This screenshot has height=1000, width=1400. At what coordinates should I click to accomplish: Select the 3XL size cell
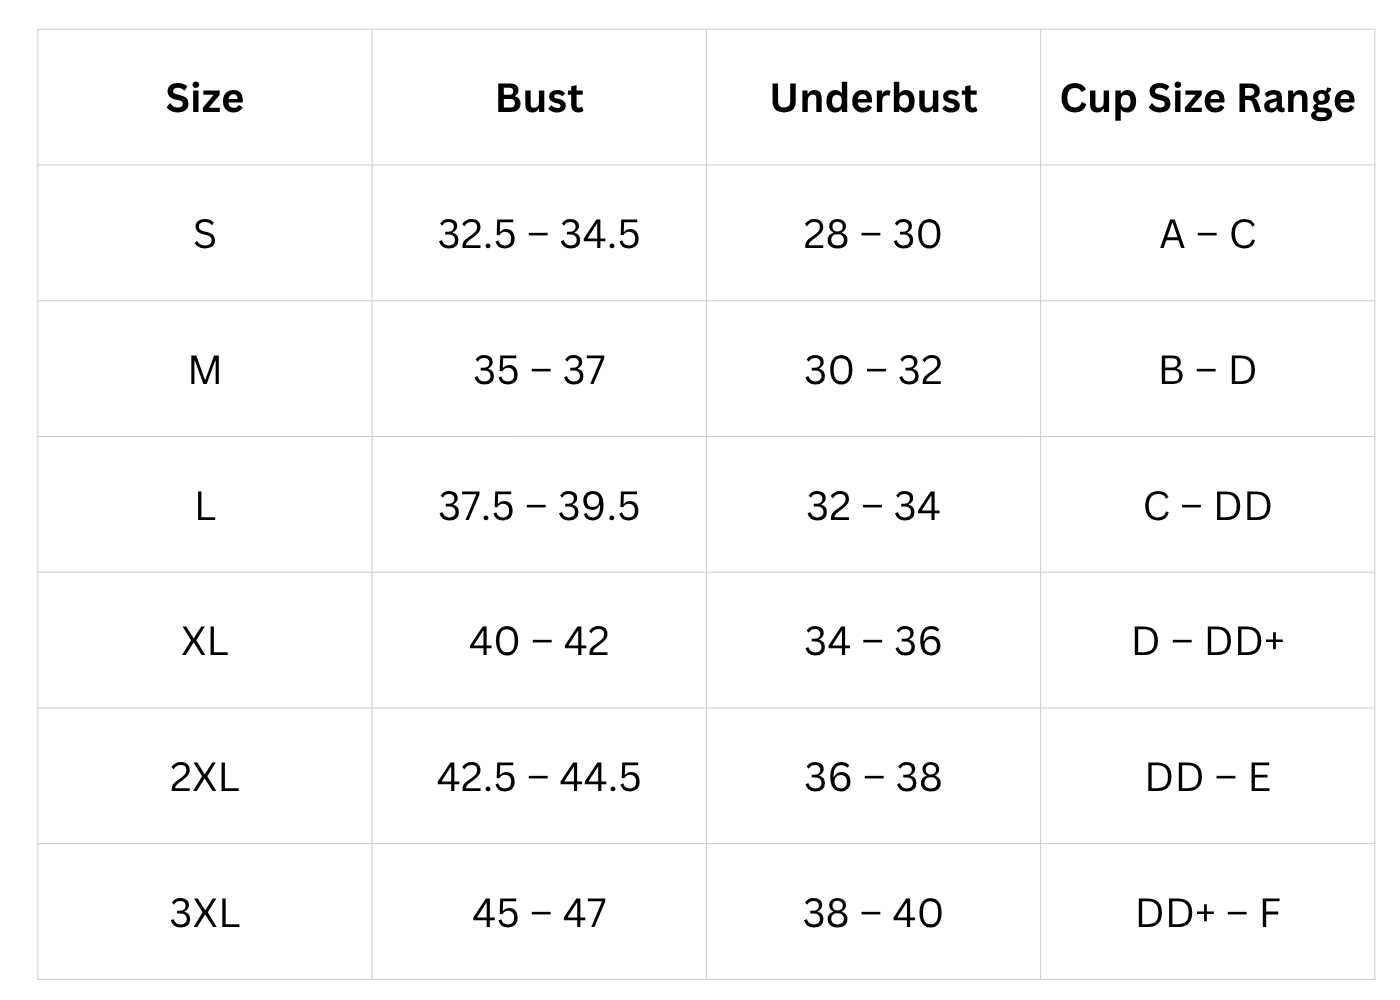click(204, 913)
